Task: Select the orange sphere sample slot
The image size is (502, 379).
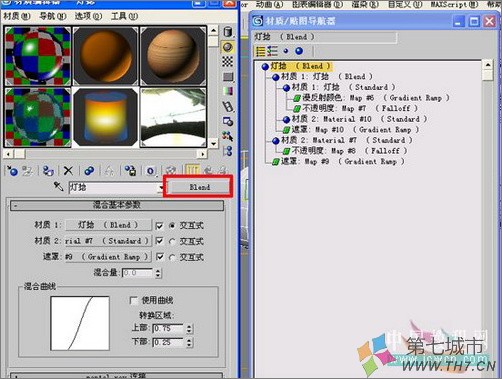Action: (105, 56)
